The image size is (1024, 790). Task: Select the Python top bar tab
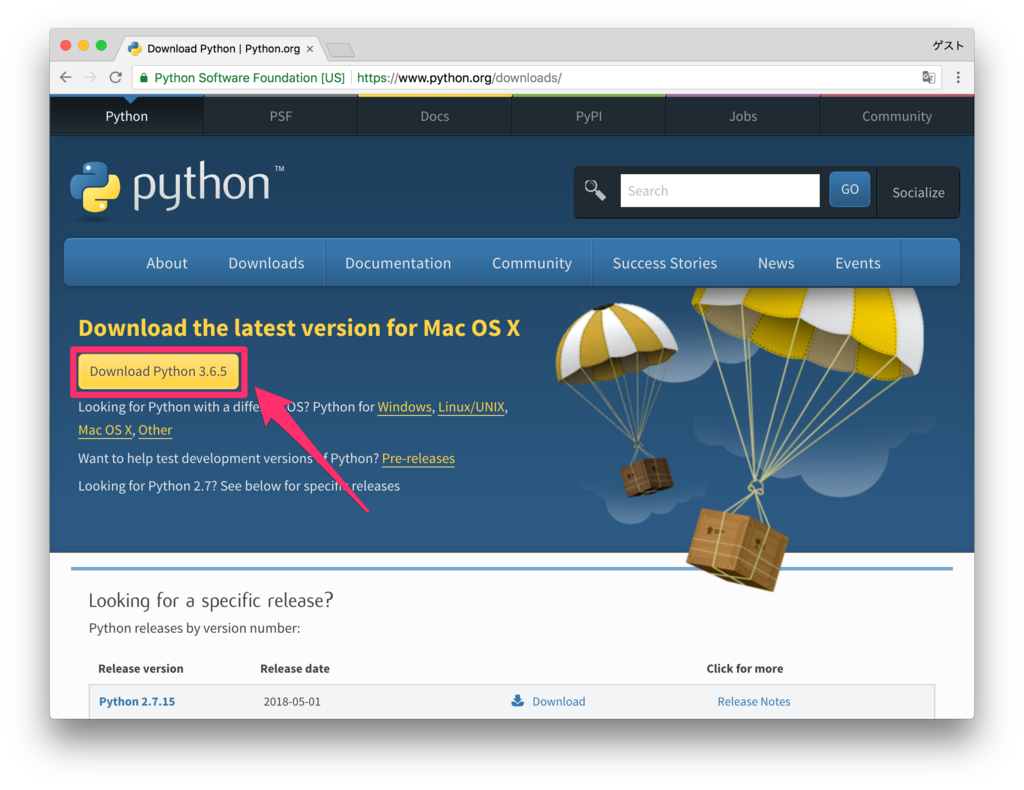pyautogui.click(x=127, y=116)
